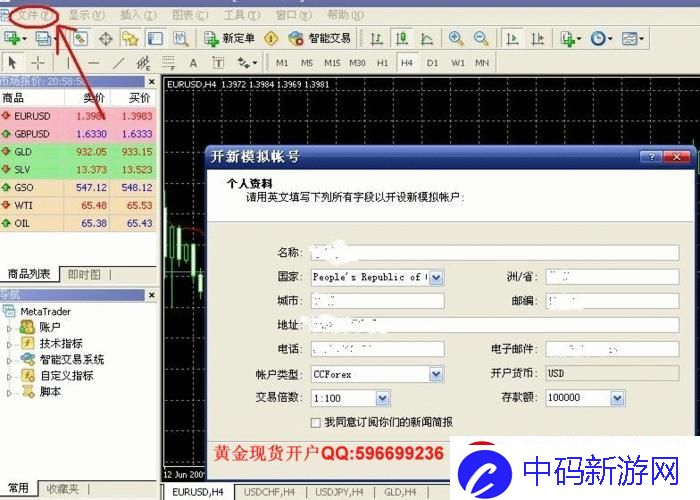Image resolution: width=700 pixels, height=500 pixels.
Task: Open the 文件 menu
Action: pyautogui.click(x=34, y=16)
